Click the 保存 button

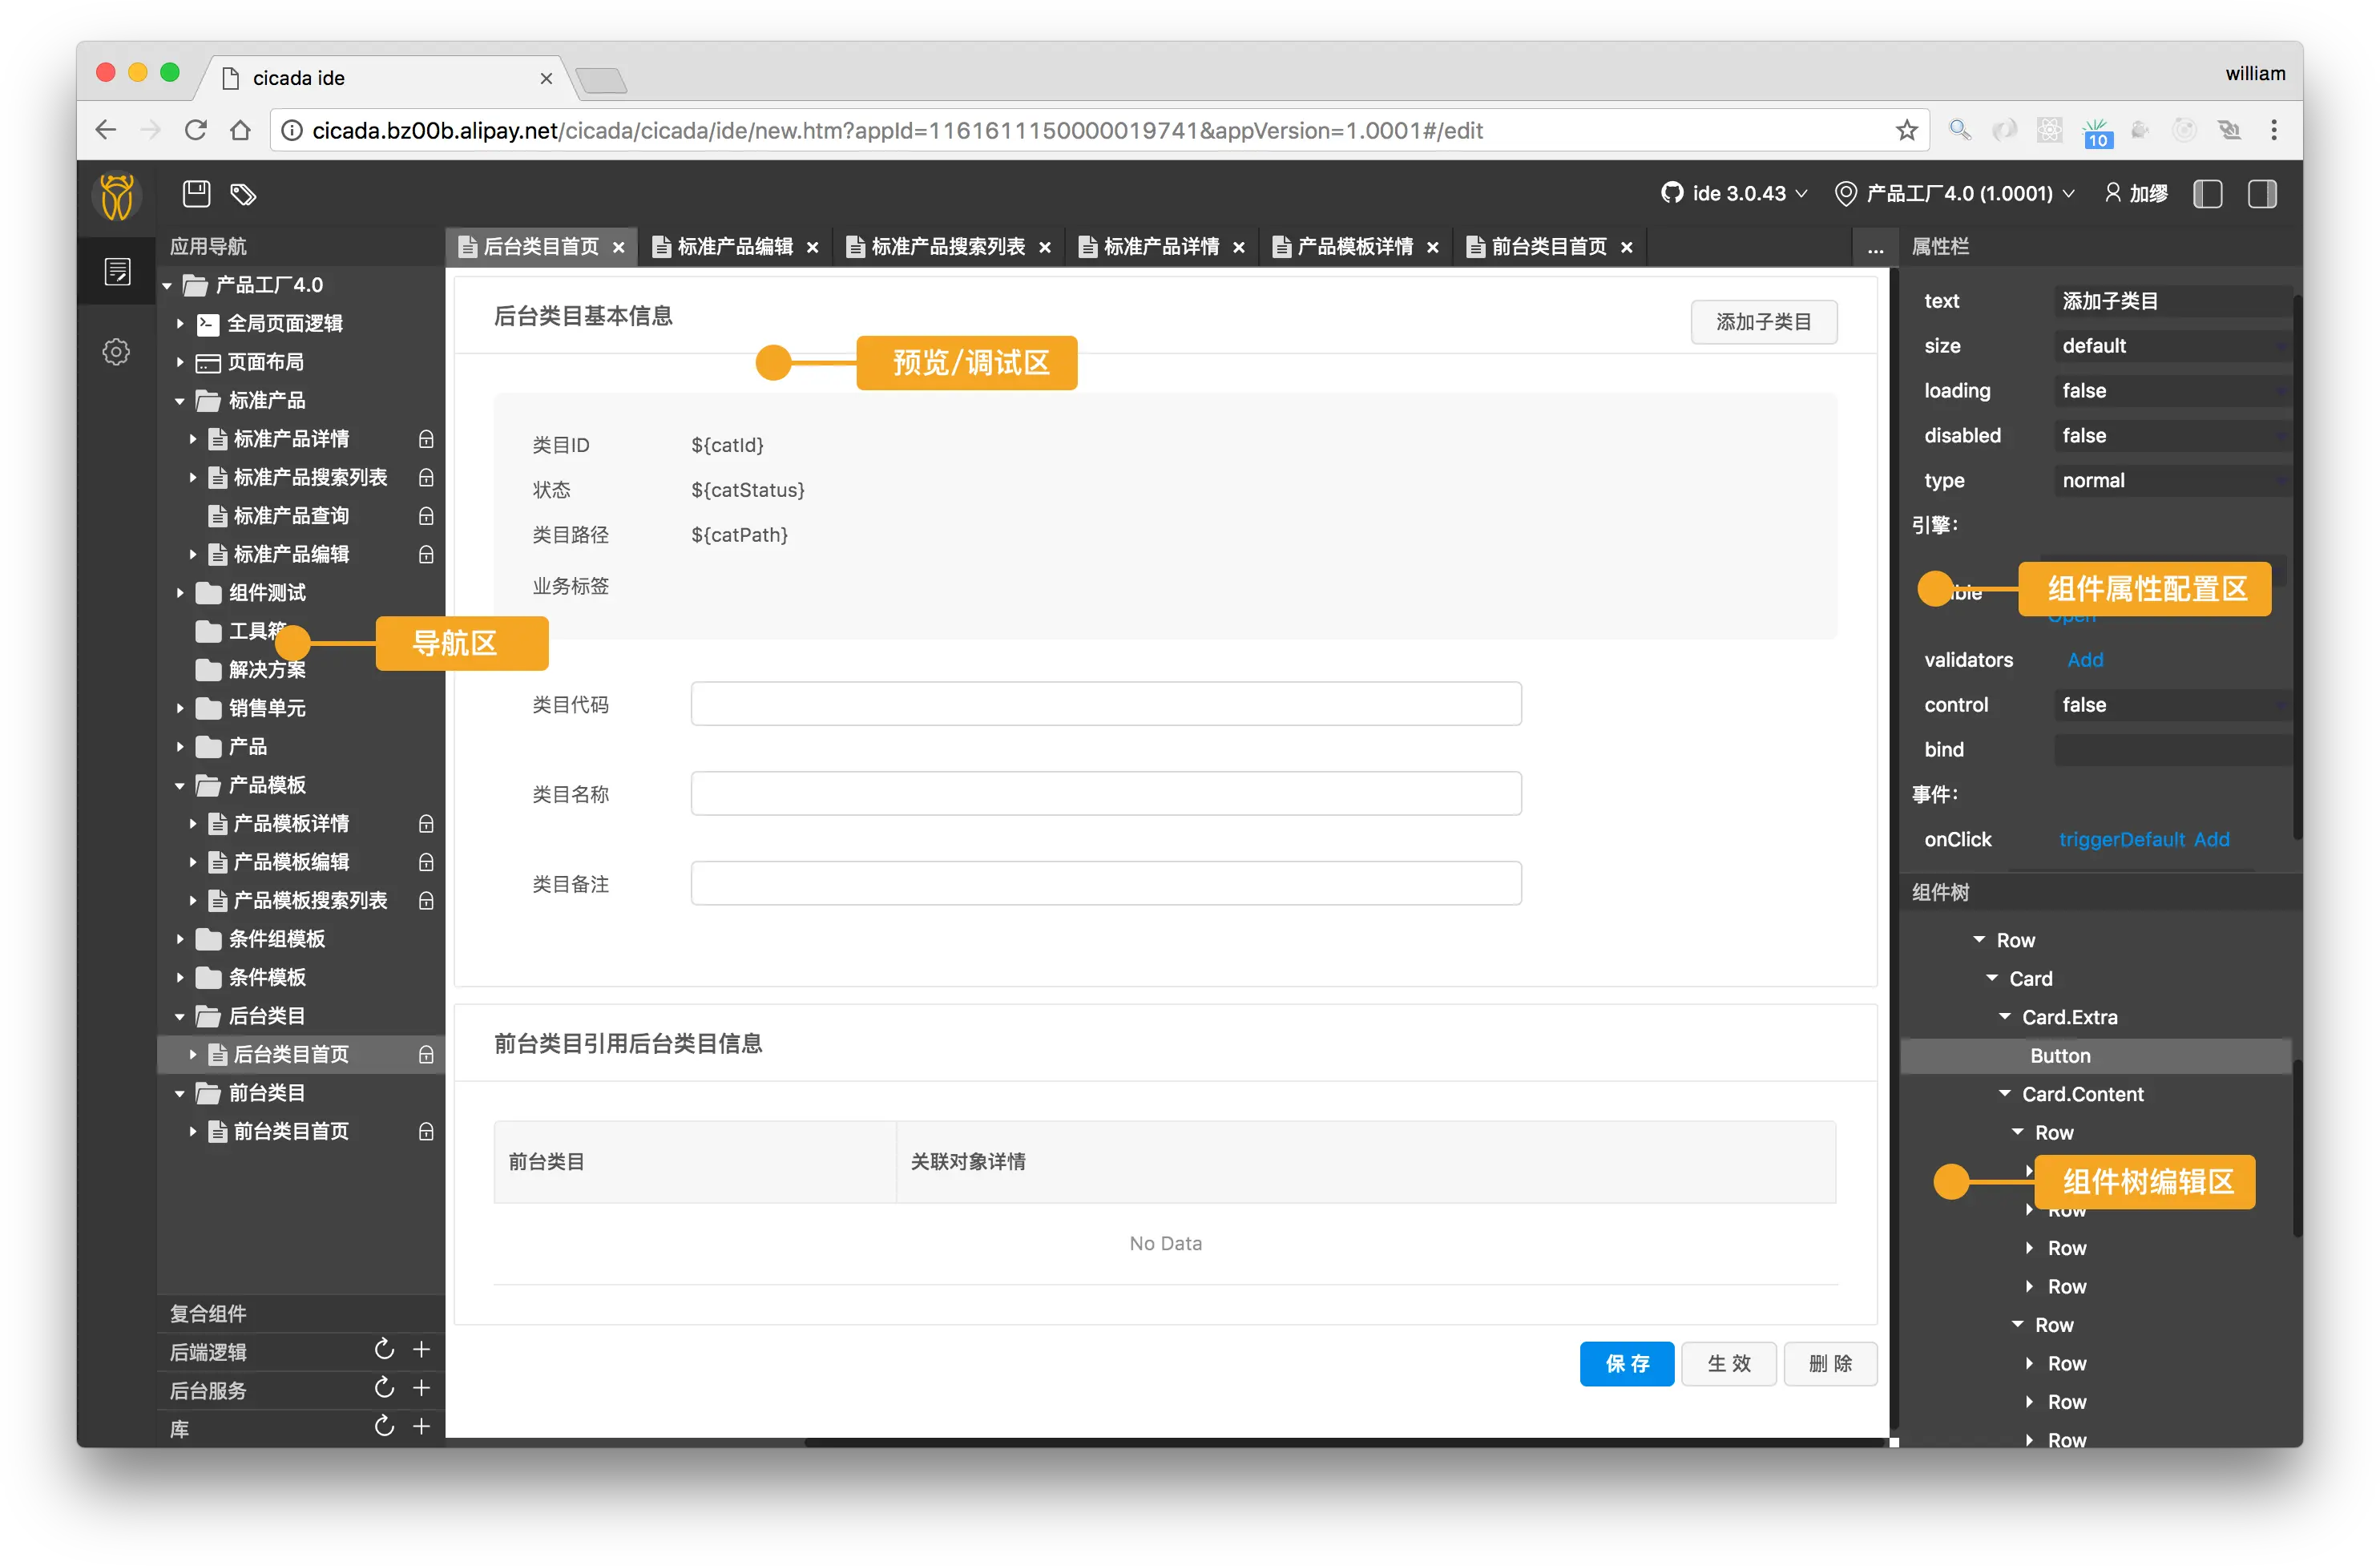[1626, 1363]
